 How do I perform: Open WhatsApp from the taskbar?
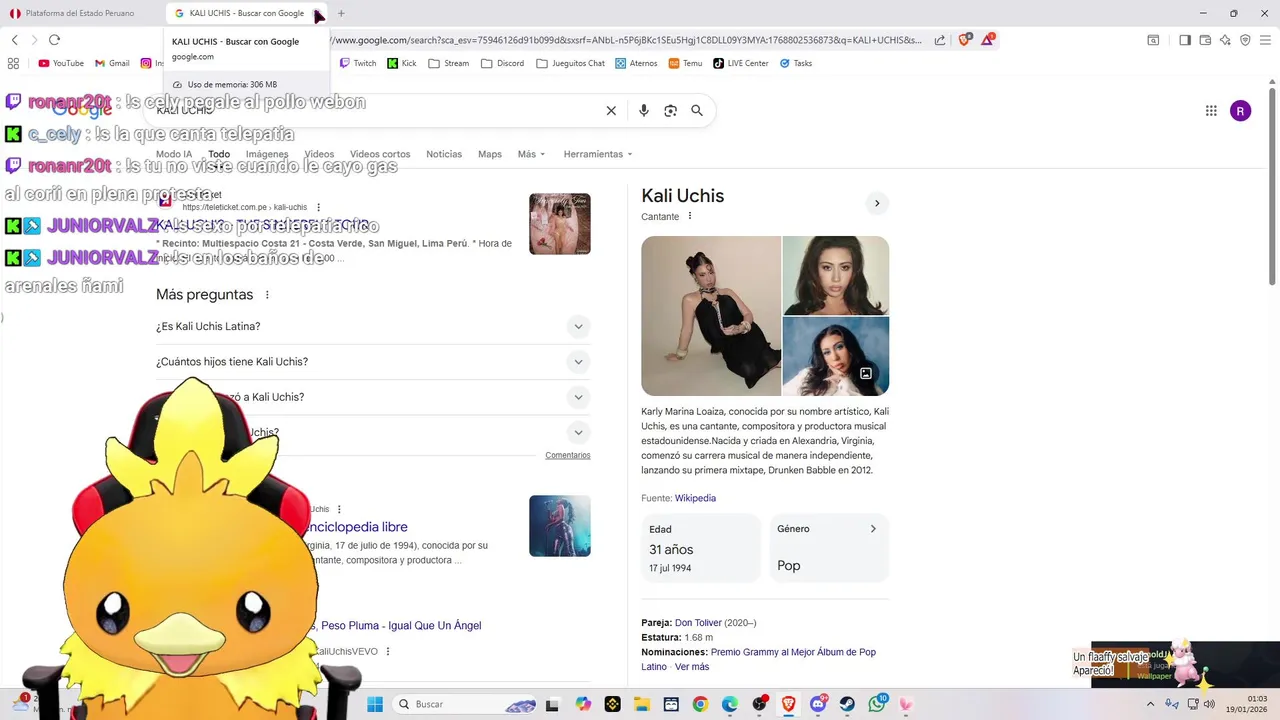click(x=877, y=704)
